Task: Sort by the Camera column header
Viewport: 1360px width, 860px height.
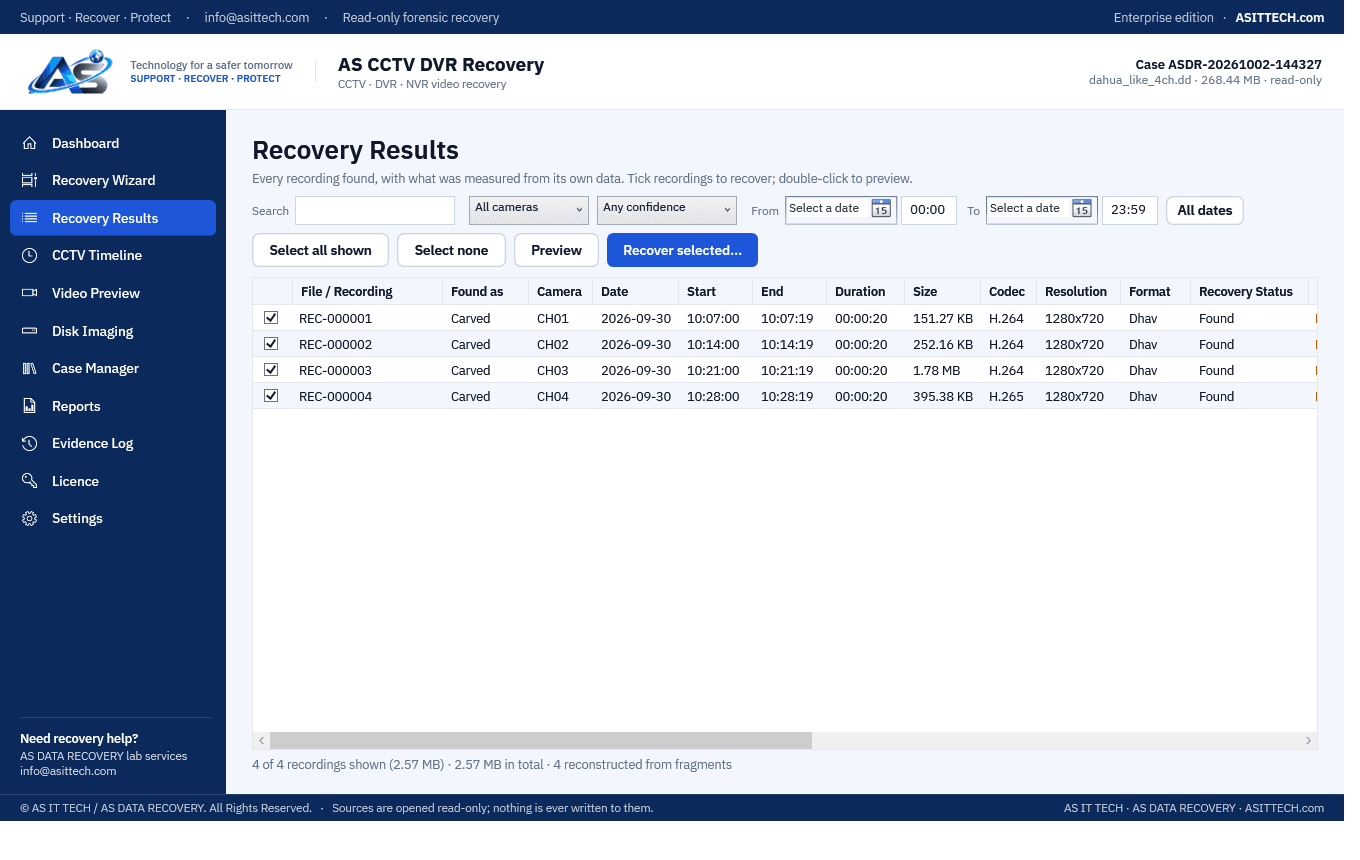Action: (560, 291)
